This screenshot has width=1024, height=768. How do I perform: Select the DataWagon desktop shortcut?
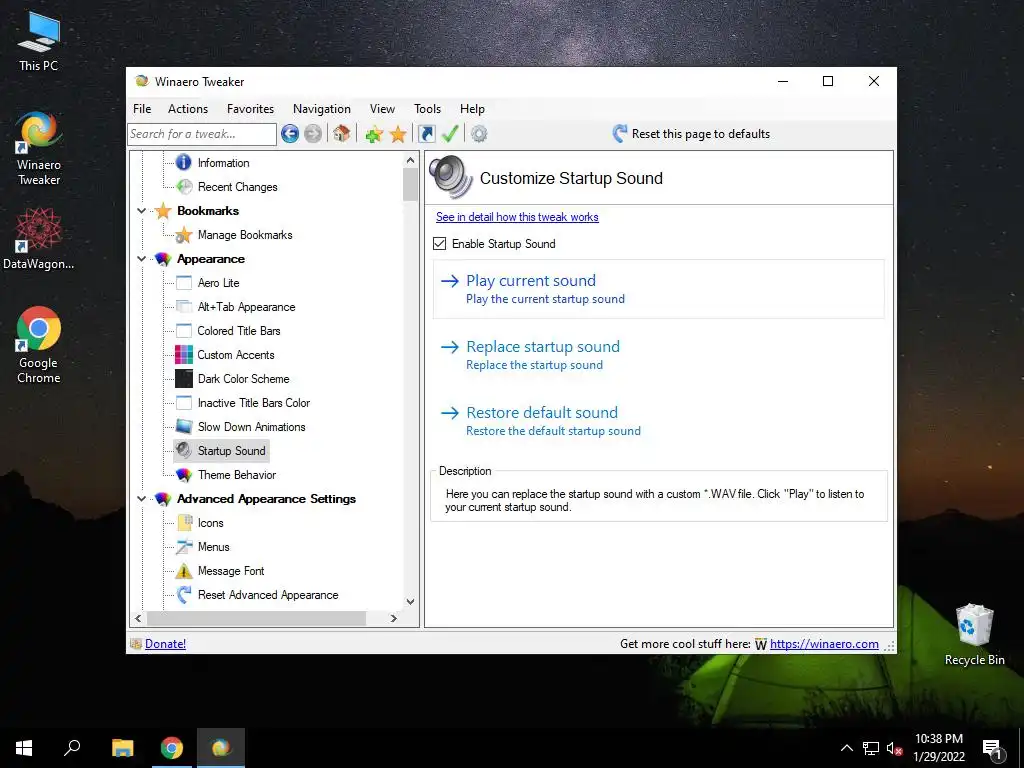tap(39, 239)
